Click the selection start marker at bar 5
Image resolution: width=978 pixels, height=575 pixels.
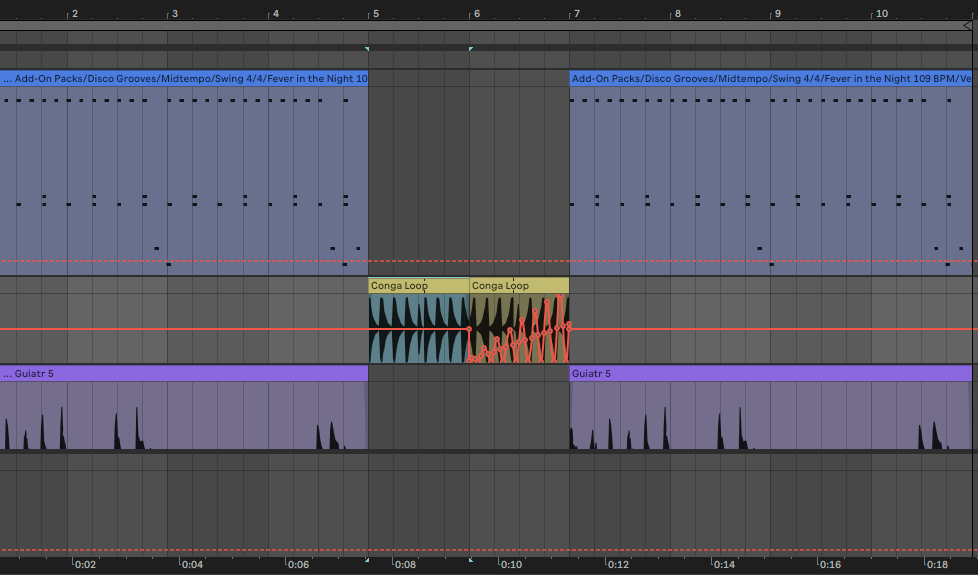pos(367,49)
